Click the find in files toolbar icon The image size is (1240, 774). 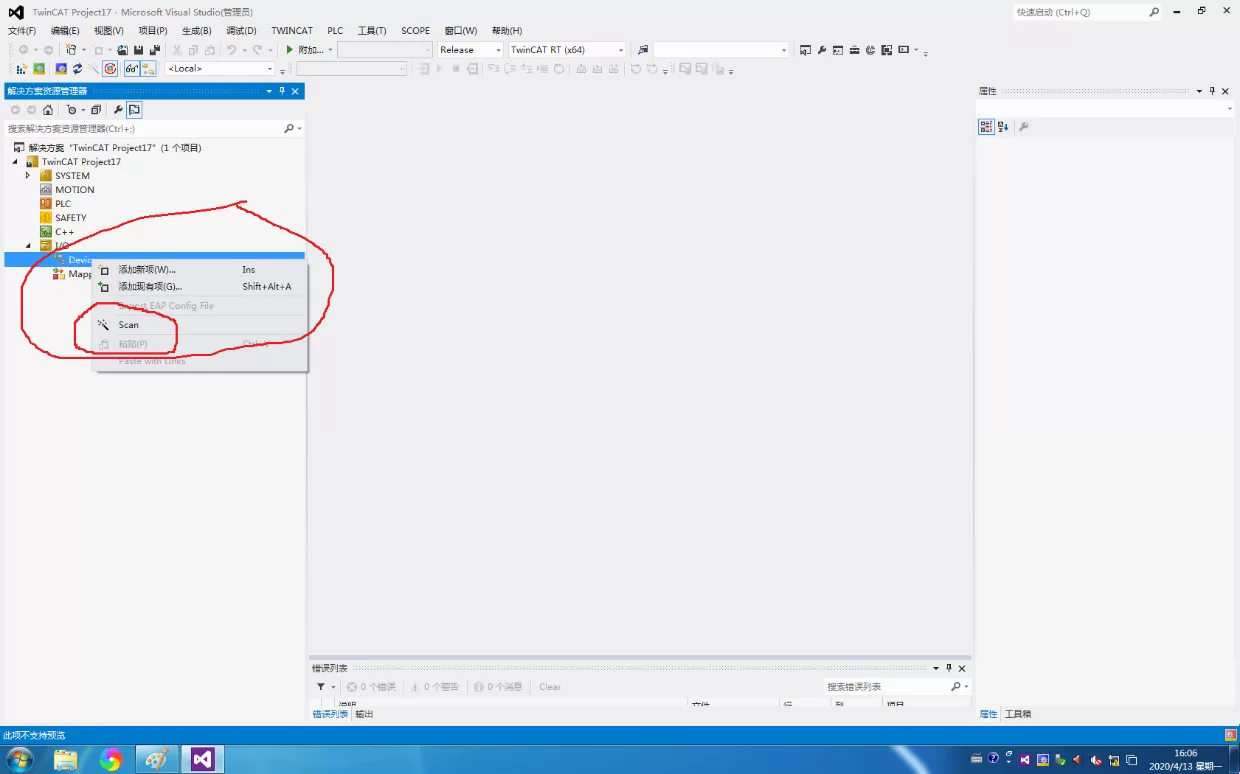point(643,50)
